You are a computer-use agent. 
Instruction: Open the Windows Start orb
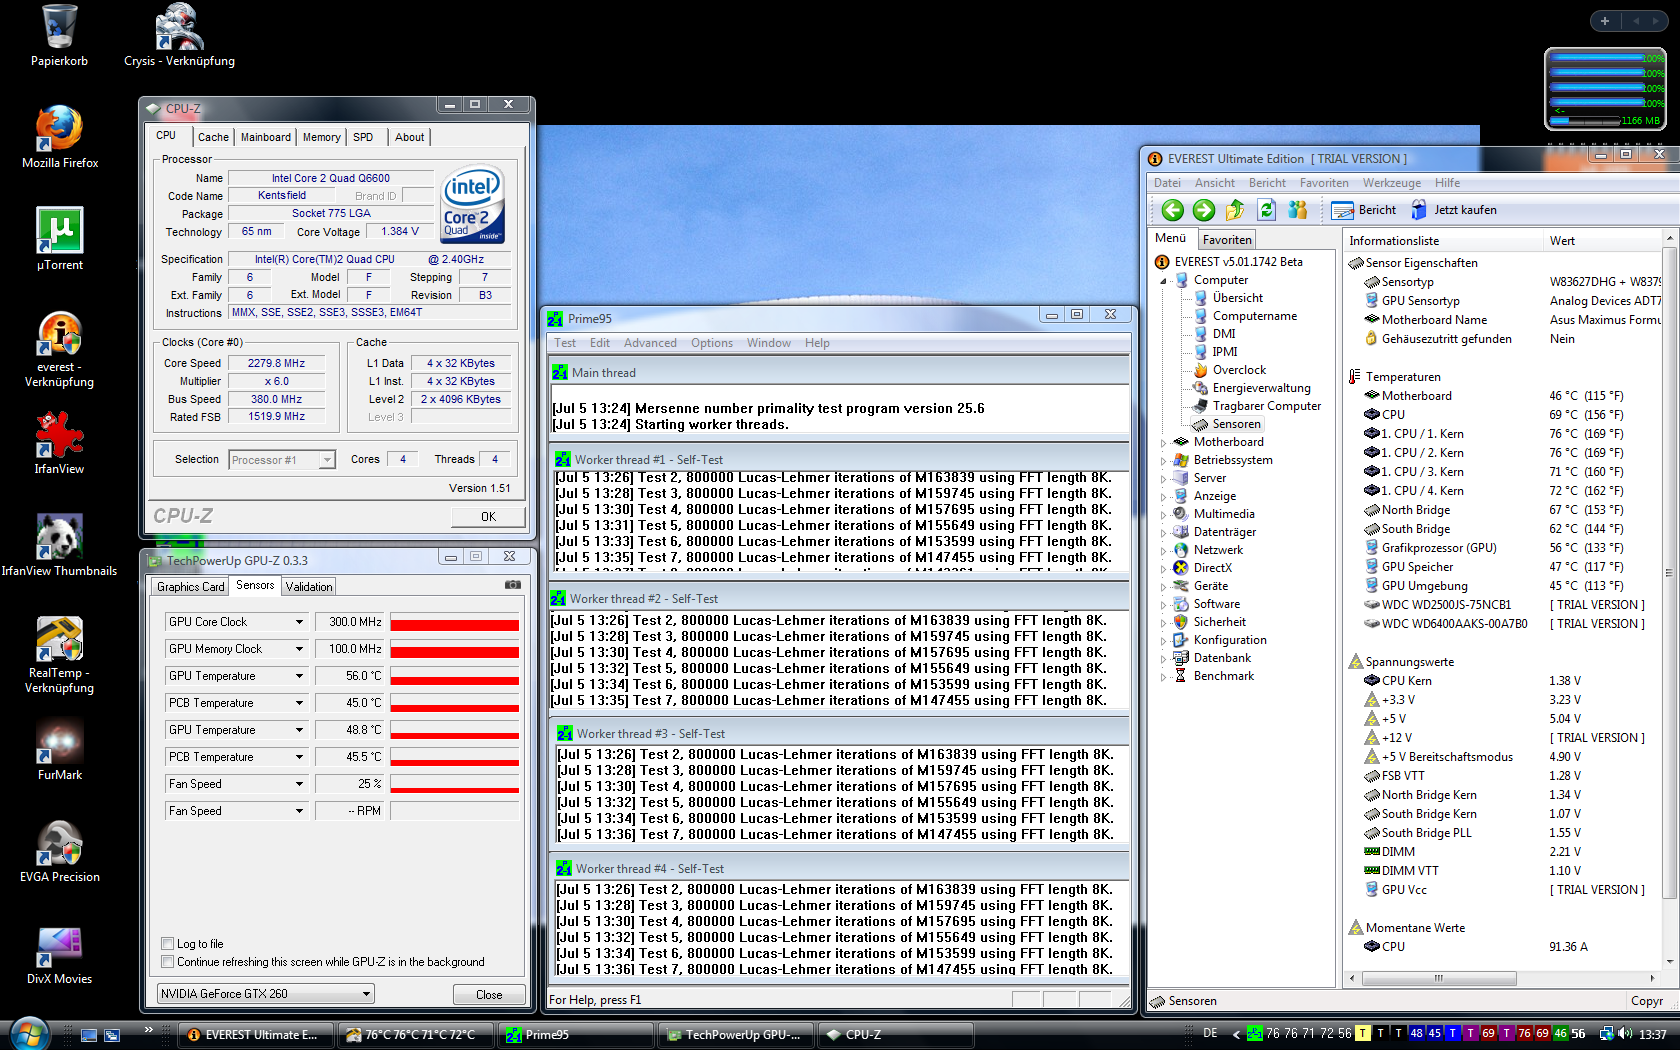click(28, 1034)
